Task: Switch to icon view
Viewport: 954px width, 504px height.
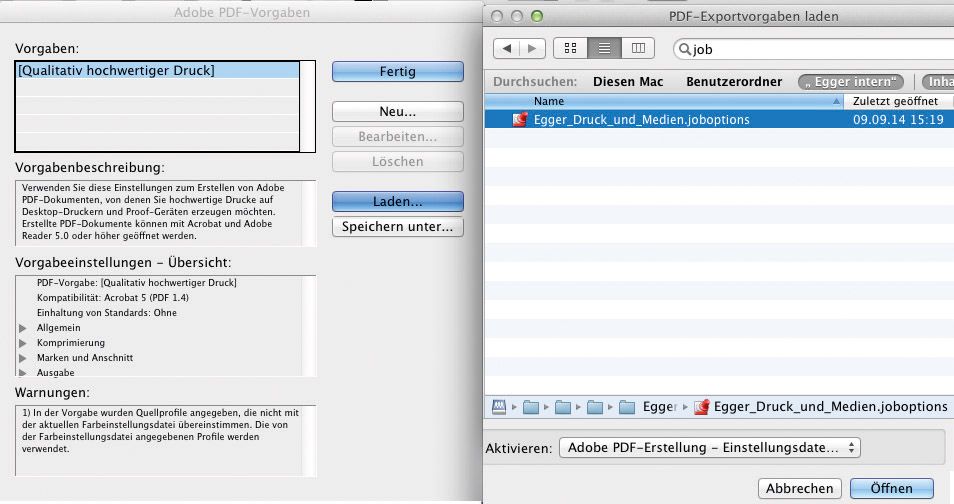Action: tap(571, 49)
